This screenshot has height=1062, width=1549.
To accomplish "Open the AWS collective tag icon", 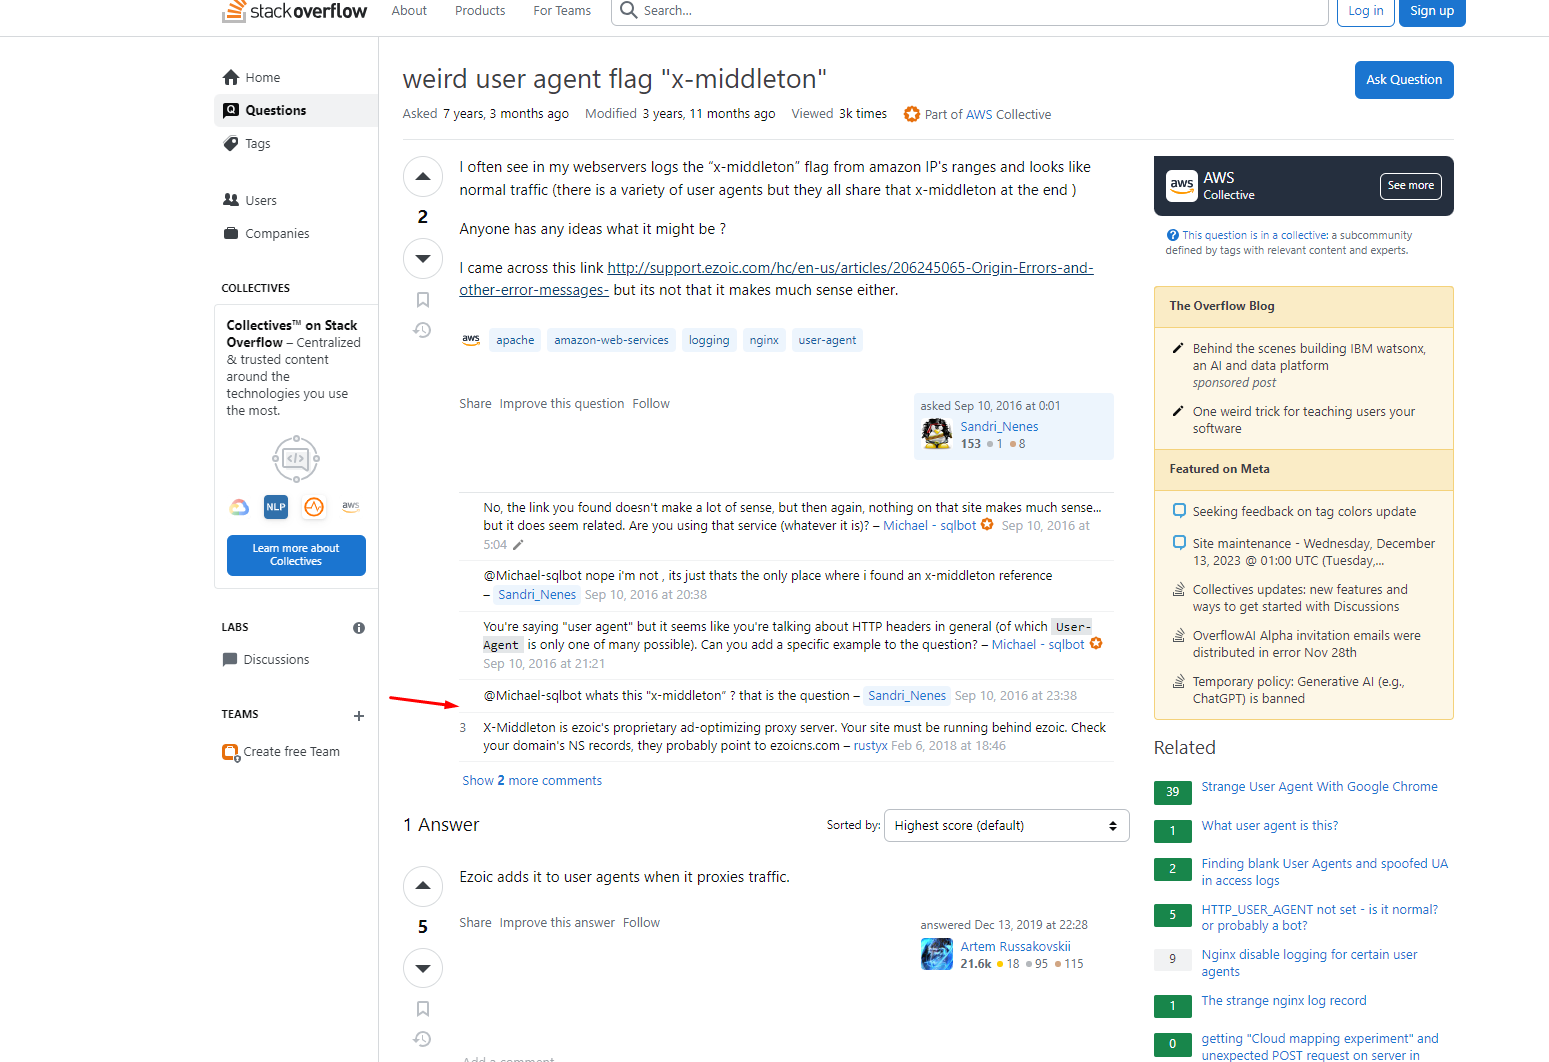I will 471,340.
